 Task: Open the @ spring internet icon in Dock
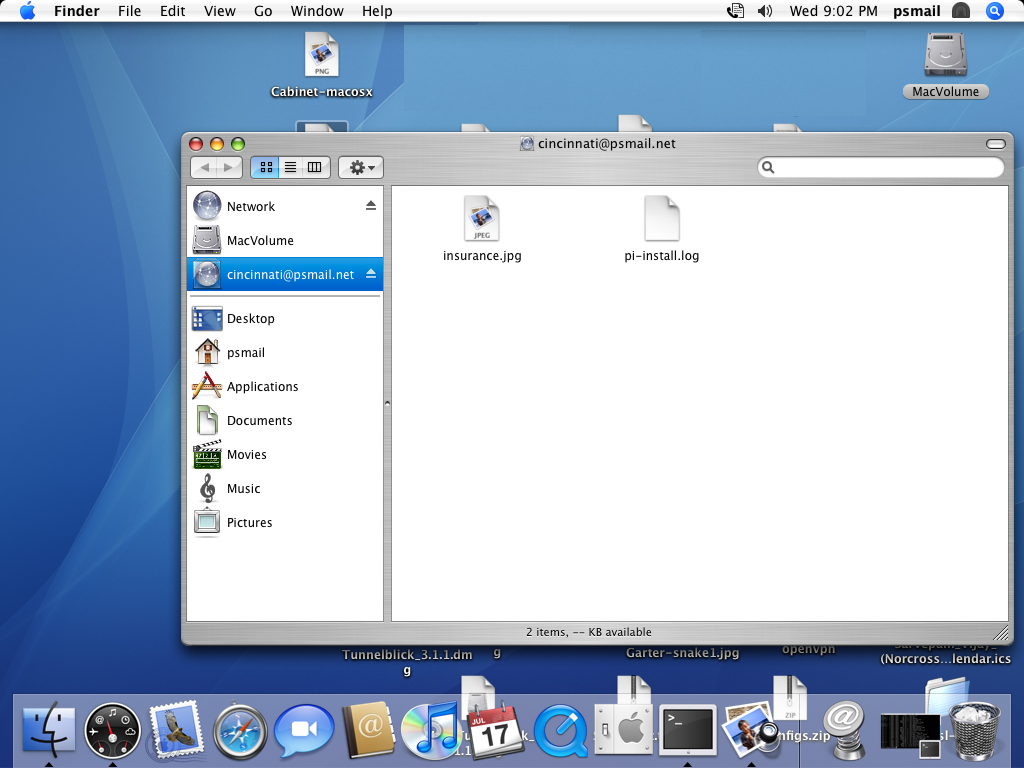pyautogui.click(x=844, y=730)
